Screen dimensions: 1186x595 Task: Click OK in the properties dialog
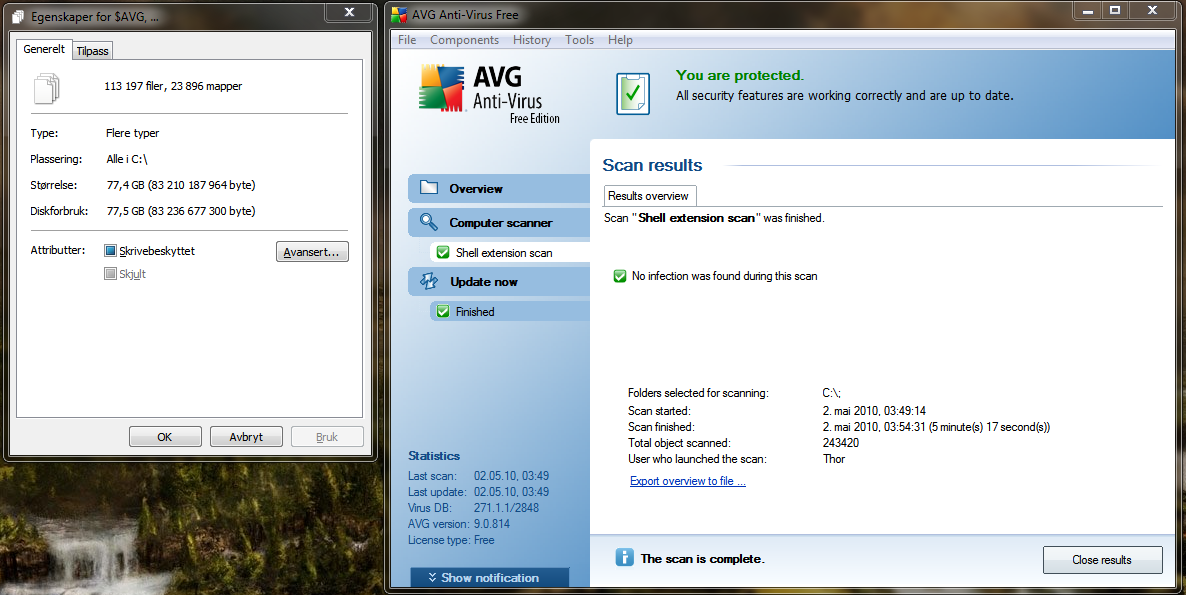tap(165, 437)
